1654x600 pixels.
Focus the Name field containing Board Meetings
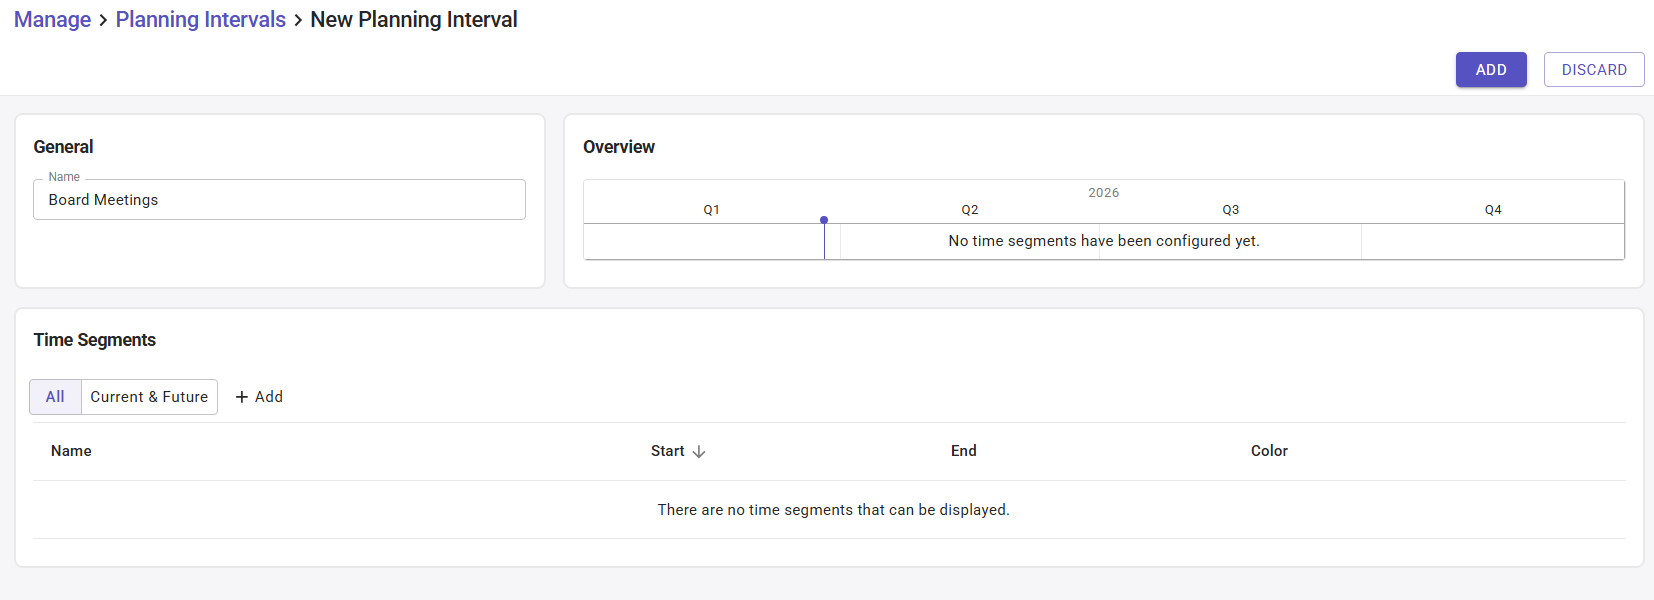[279, 200]
